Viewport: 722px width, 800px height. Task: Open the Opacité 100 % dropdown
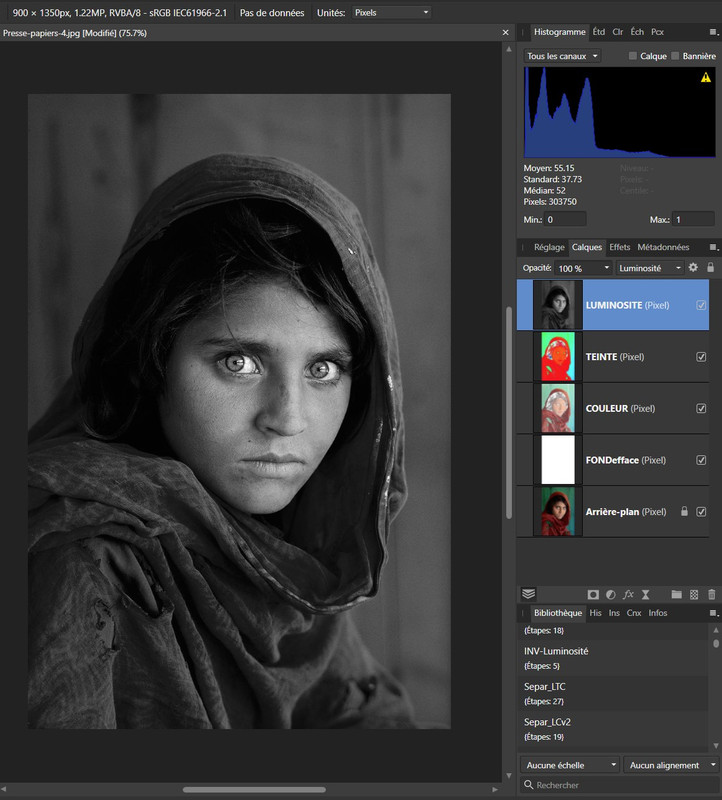point(583,268)
